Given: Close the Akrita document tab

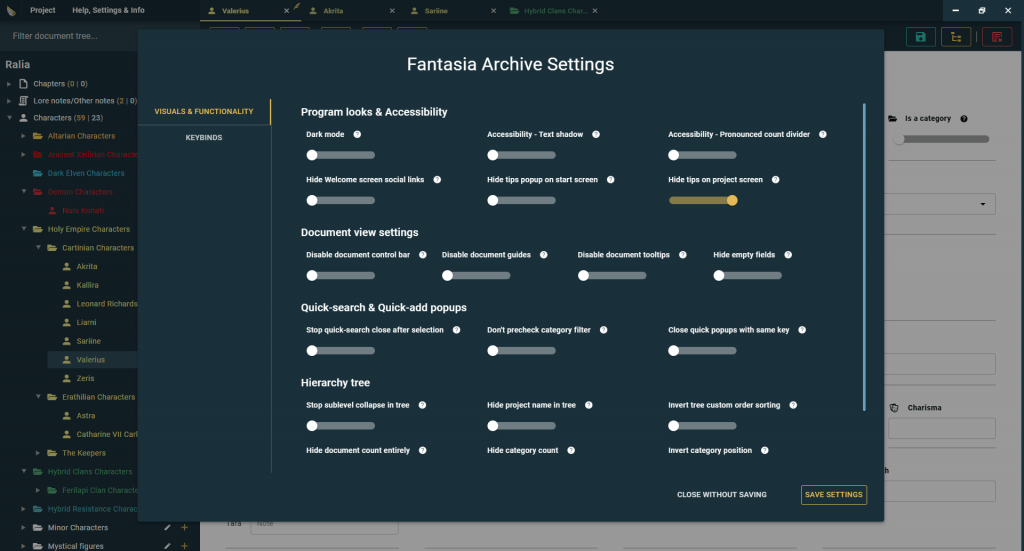Looking at the screenshot, I should (x=390, y=11).
